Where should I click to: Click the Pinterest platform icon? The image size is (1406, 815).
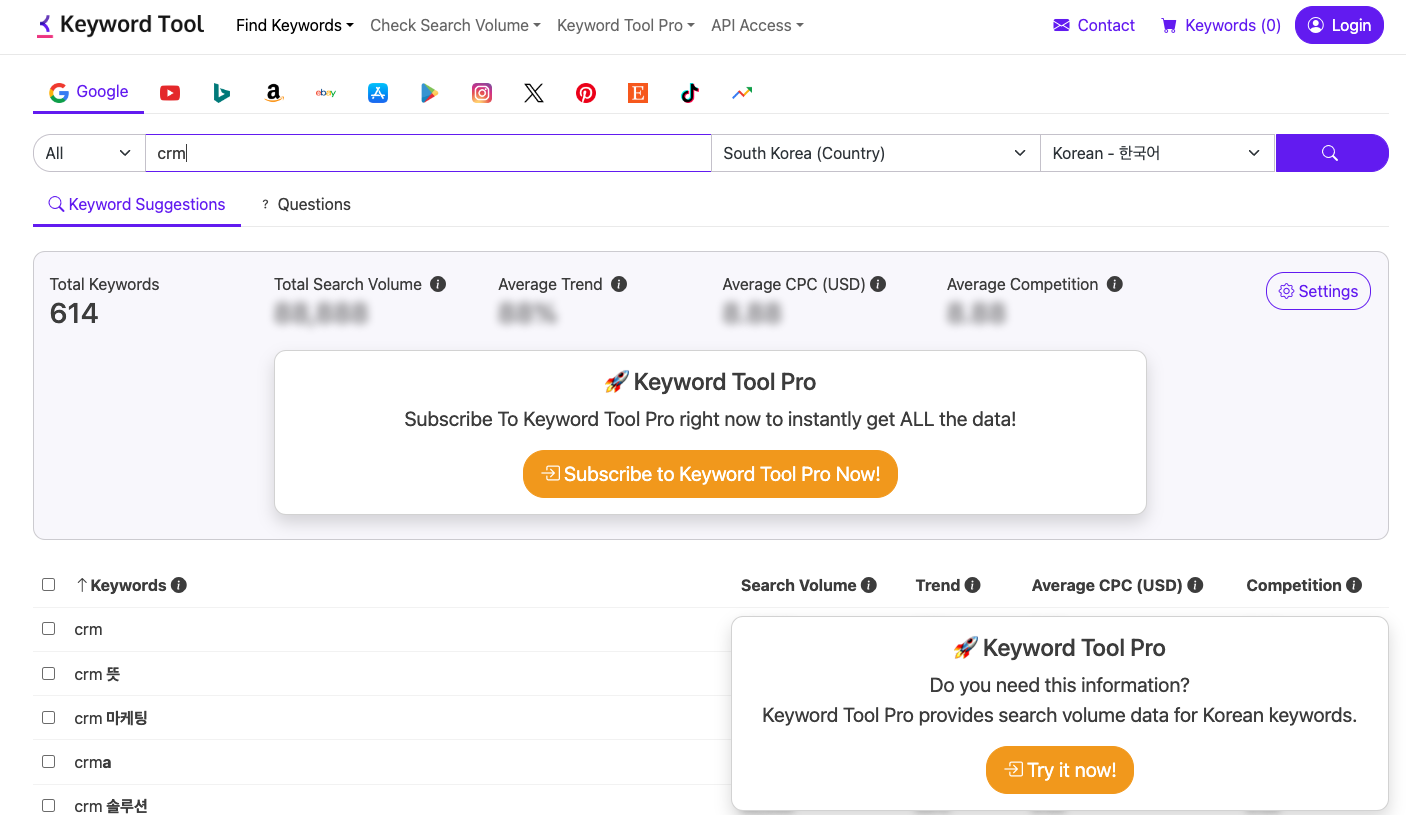pos(586,92)
